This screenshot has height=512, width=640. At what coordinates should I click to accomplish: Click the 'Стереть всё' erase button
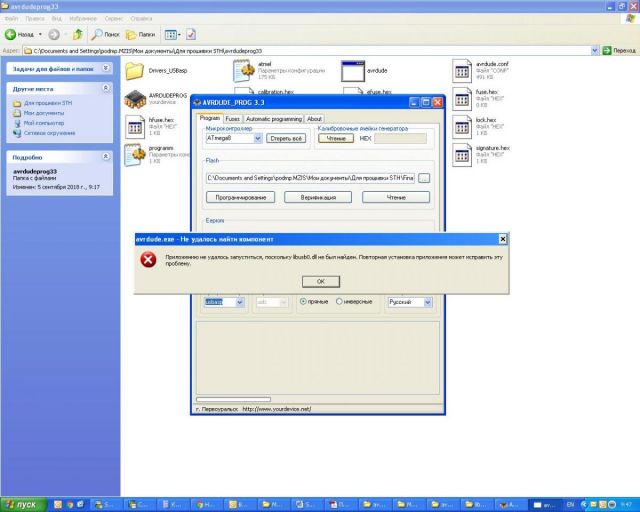pos(287,138)
